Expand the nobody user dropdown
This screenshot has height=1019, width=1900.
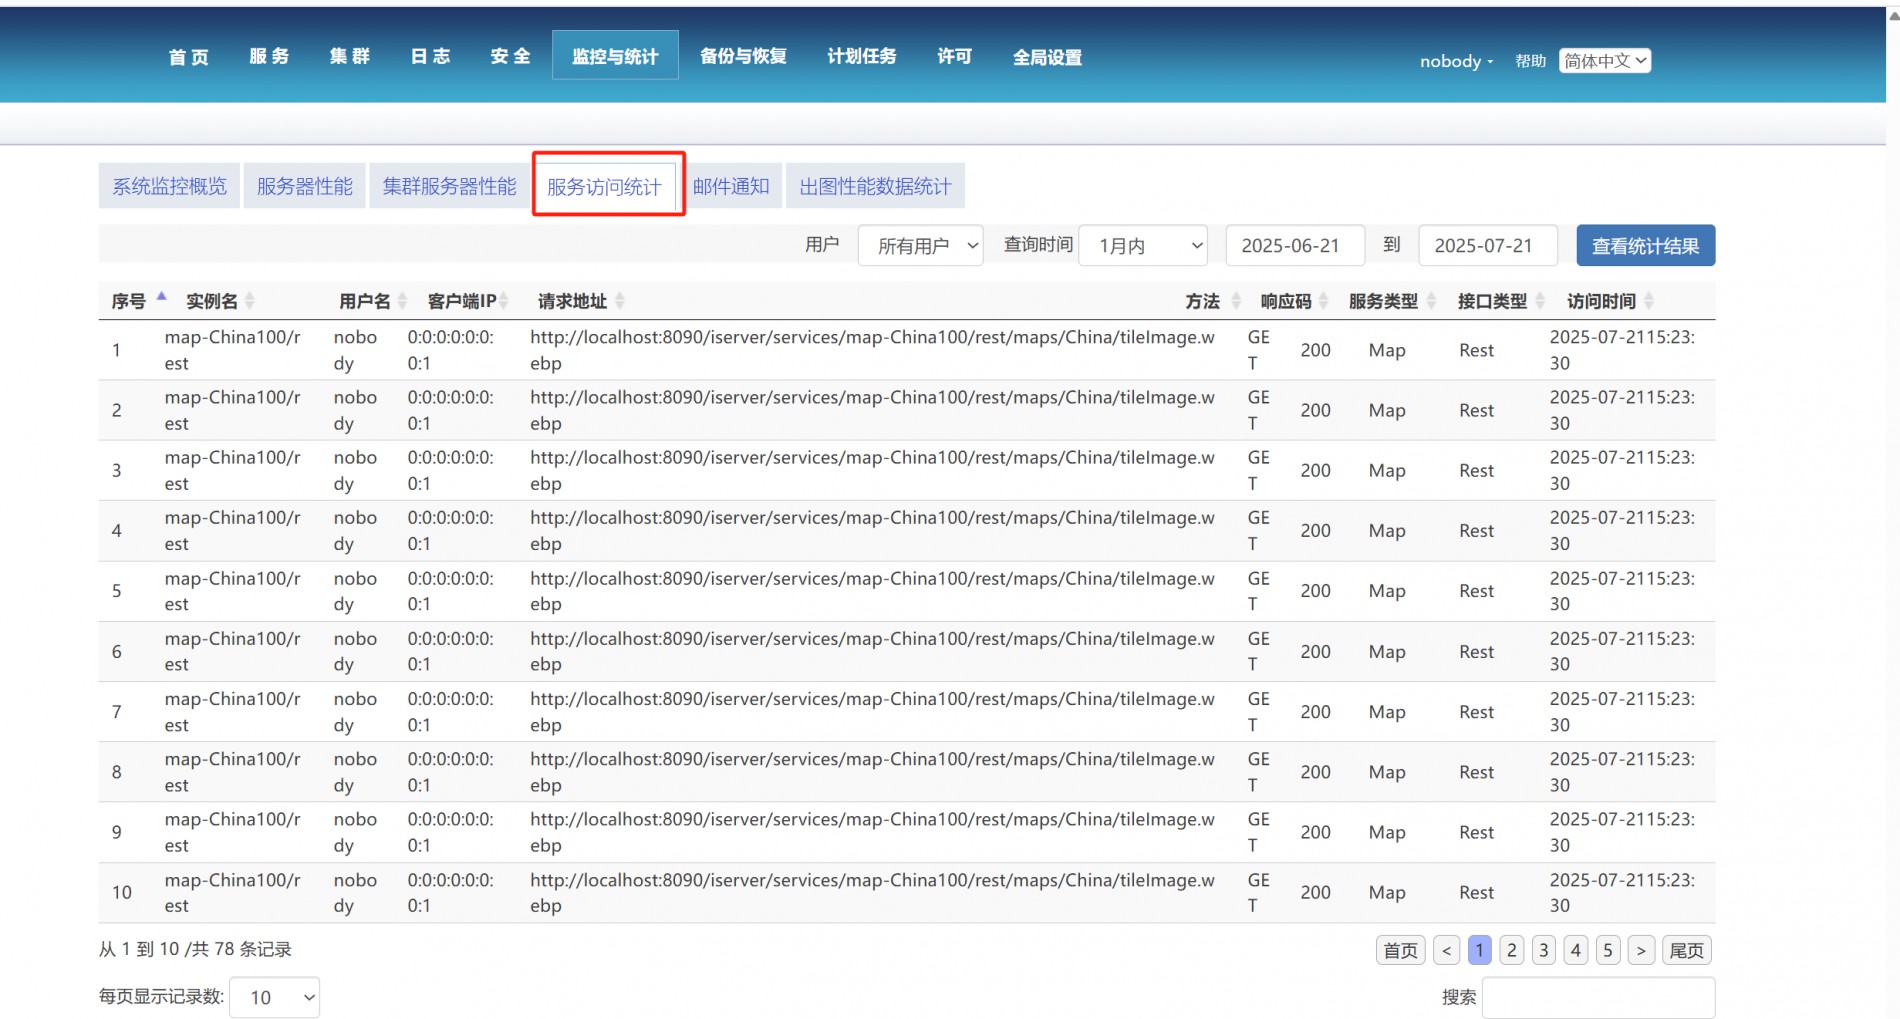(1456, 61)
